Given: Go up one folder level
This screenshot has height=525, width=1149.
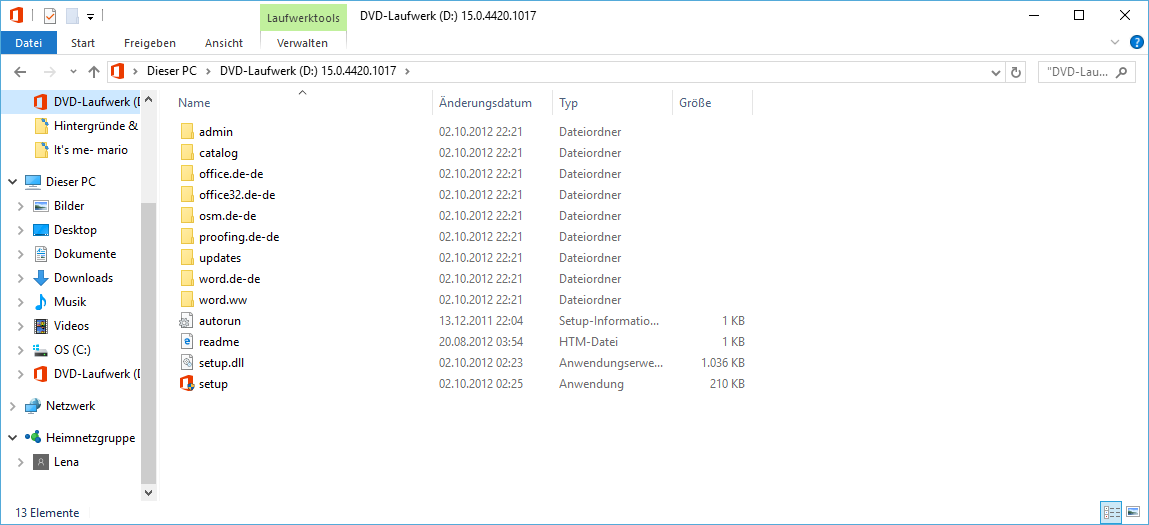Looking at the screenshot, I should pos(93,72).
